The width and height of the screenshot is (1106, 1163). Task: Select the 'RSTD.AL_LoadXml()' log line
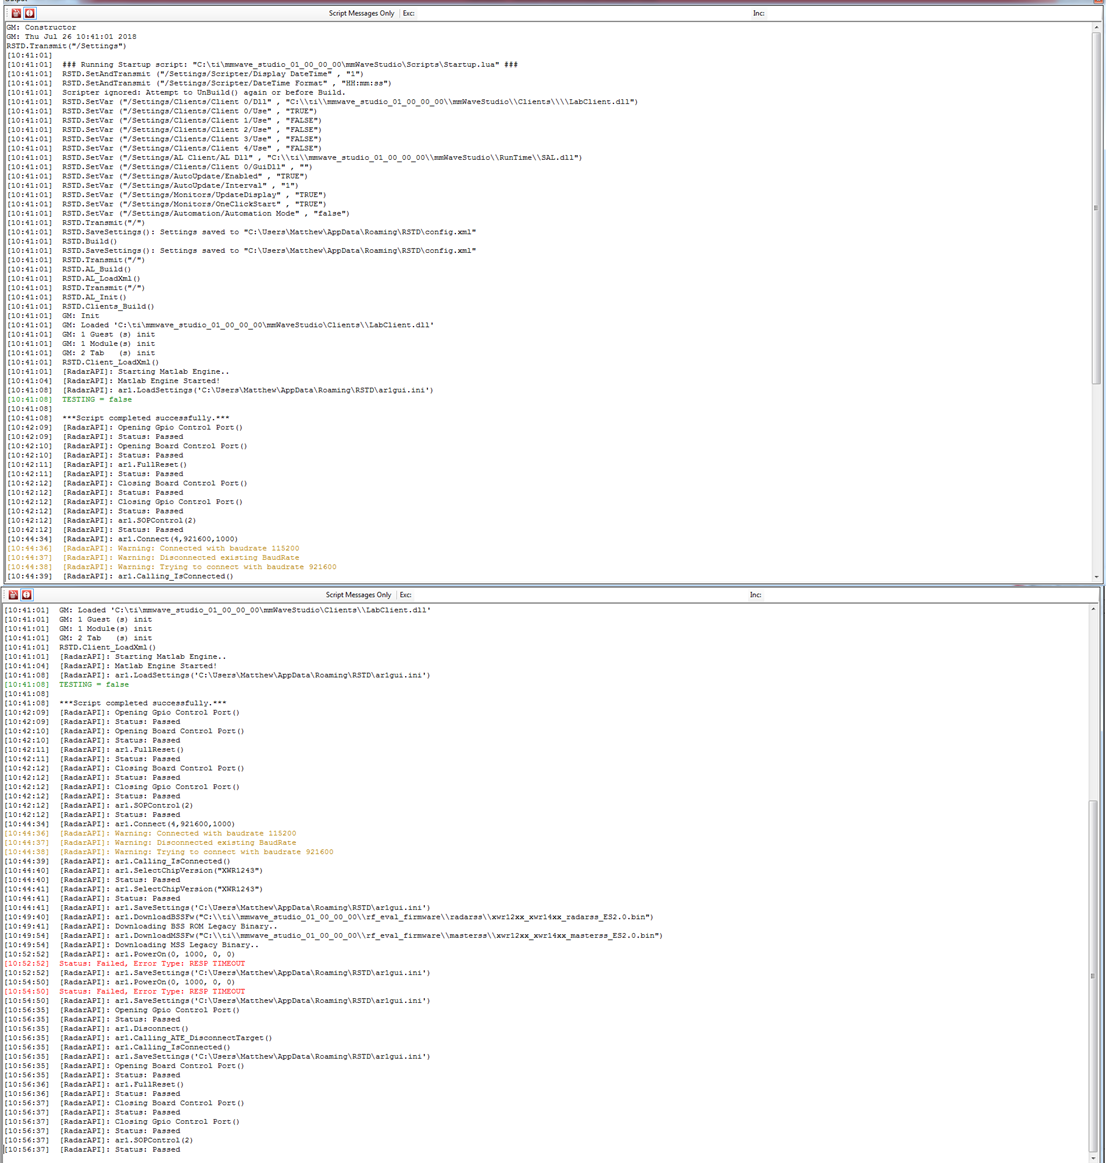coord(73,278)
